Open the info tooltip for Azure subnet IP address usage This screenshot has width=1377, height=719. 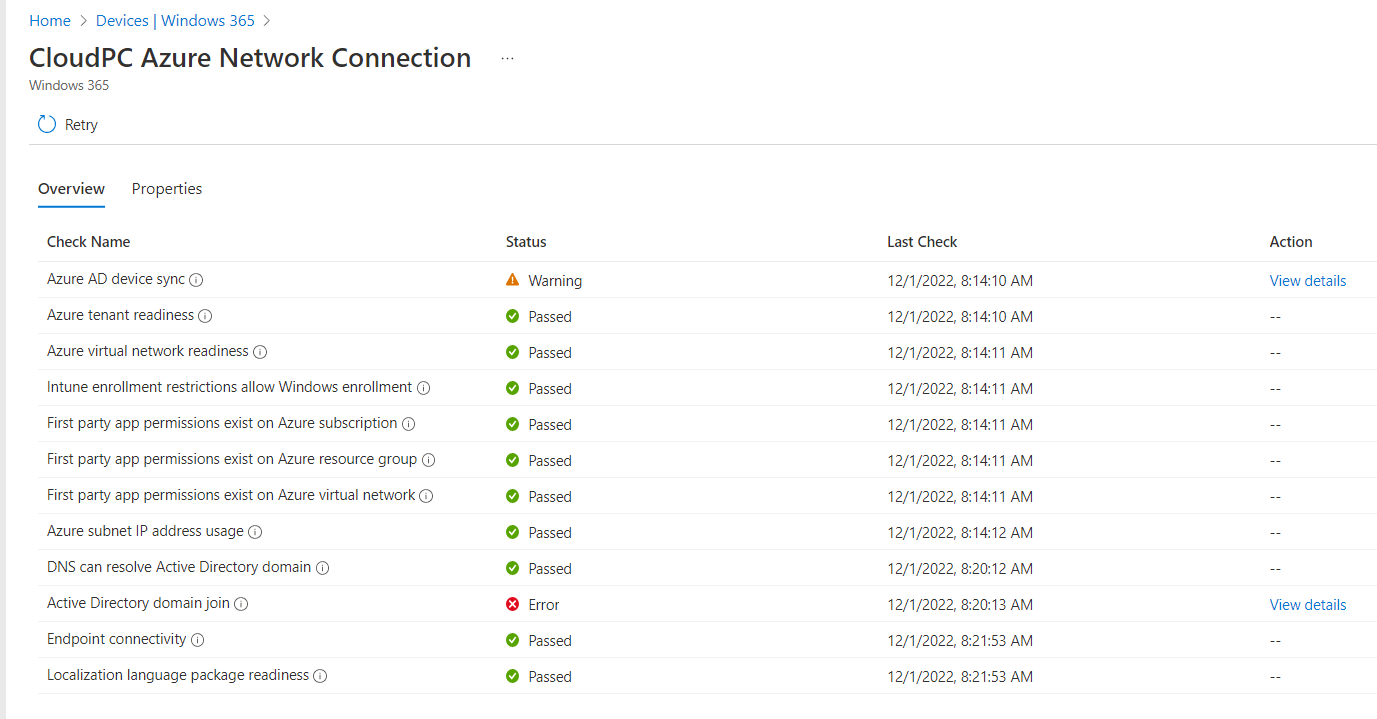pyautogui.click(x=257, y=532)
